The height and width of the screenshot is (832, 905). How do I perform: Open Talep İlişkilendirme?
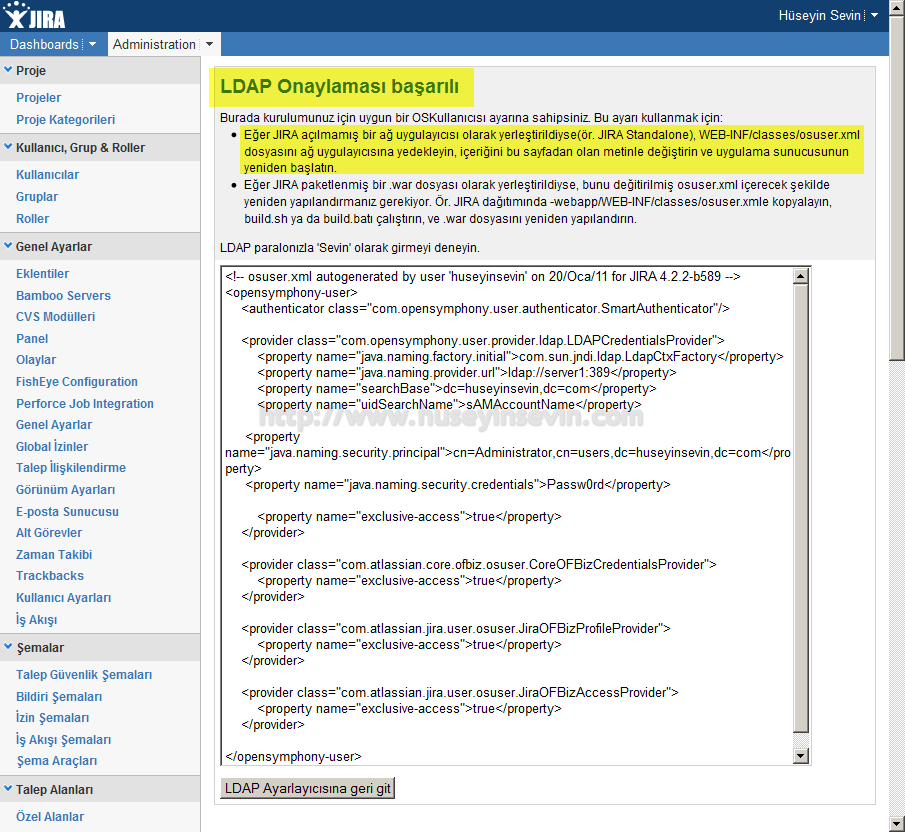71,467
